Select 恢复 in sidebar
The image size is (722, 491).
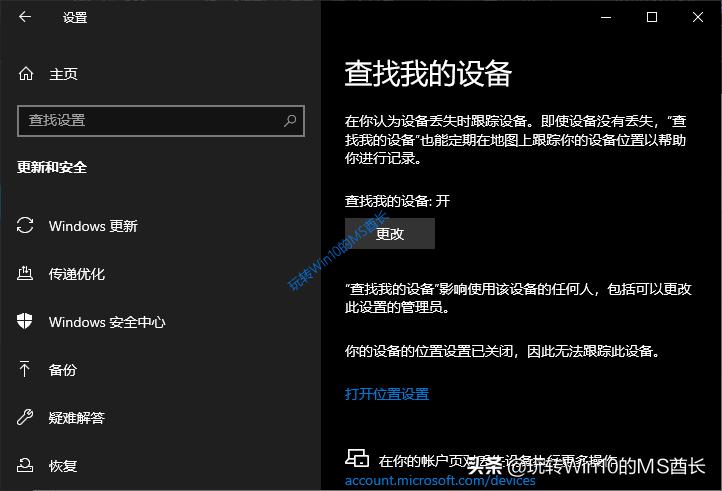(63, 466)
